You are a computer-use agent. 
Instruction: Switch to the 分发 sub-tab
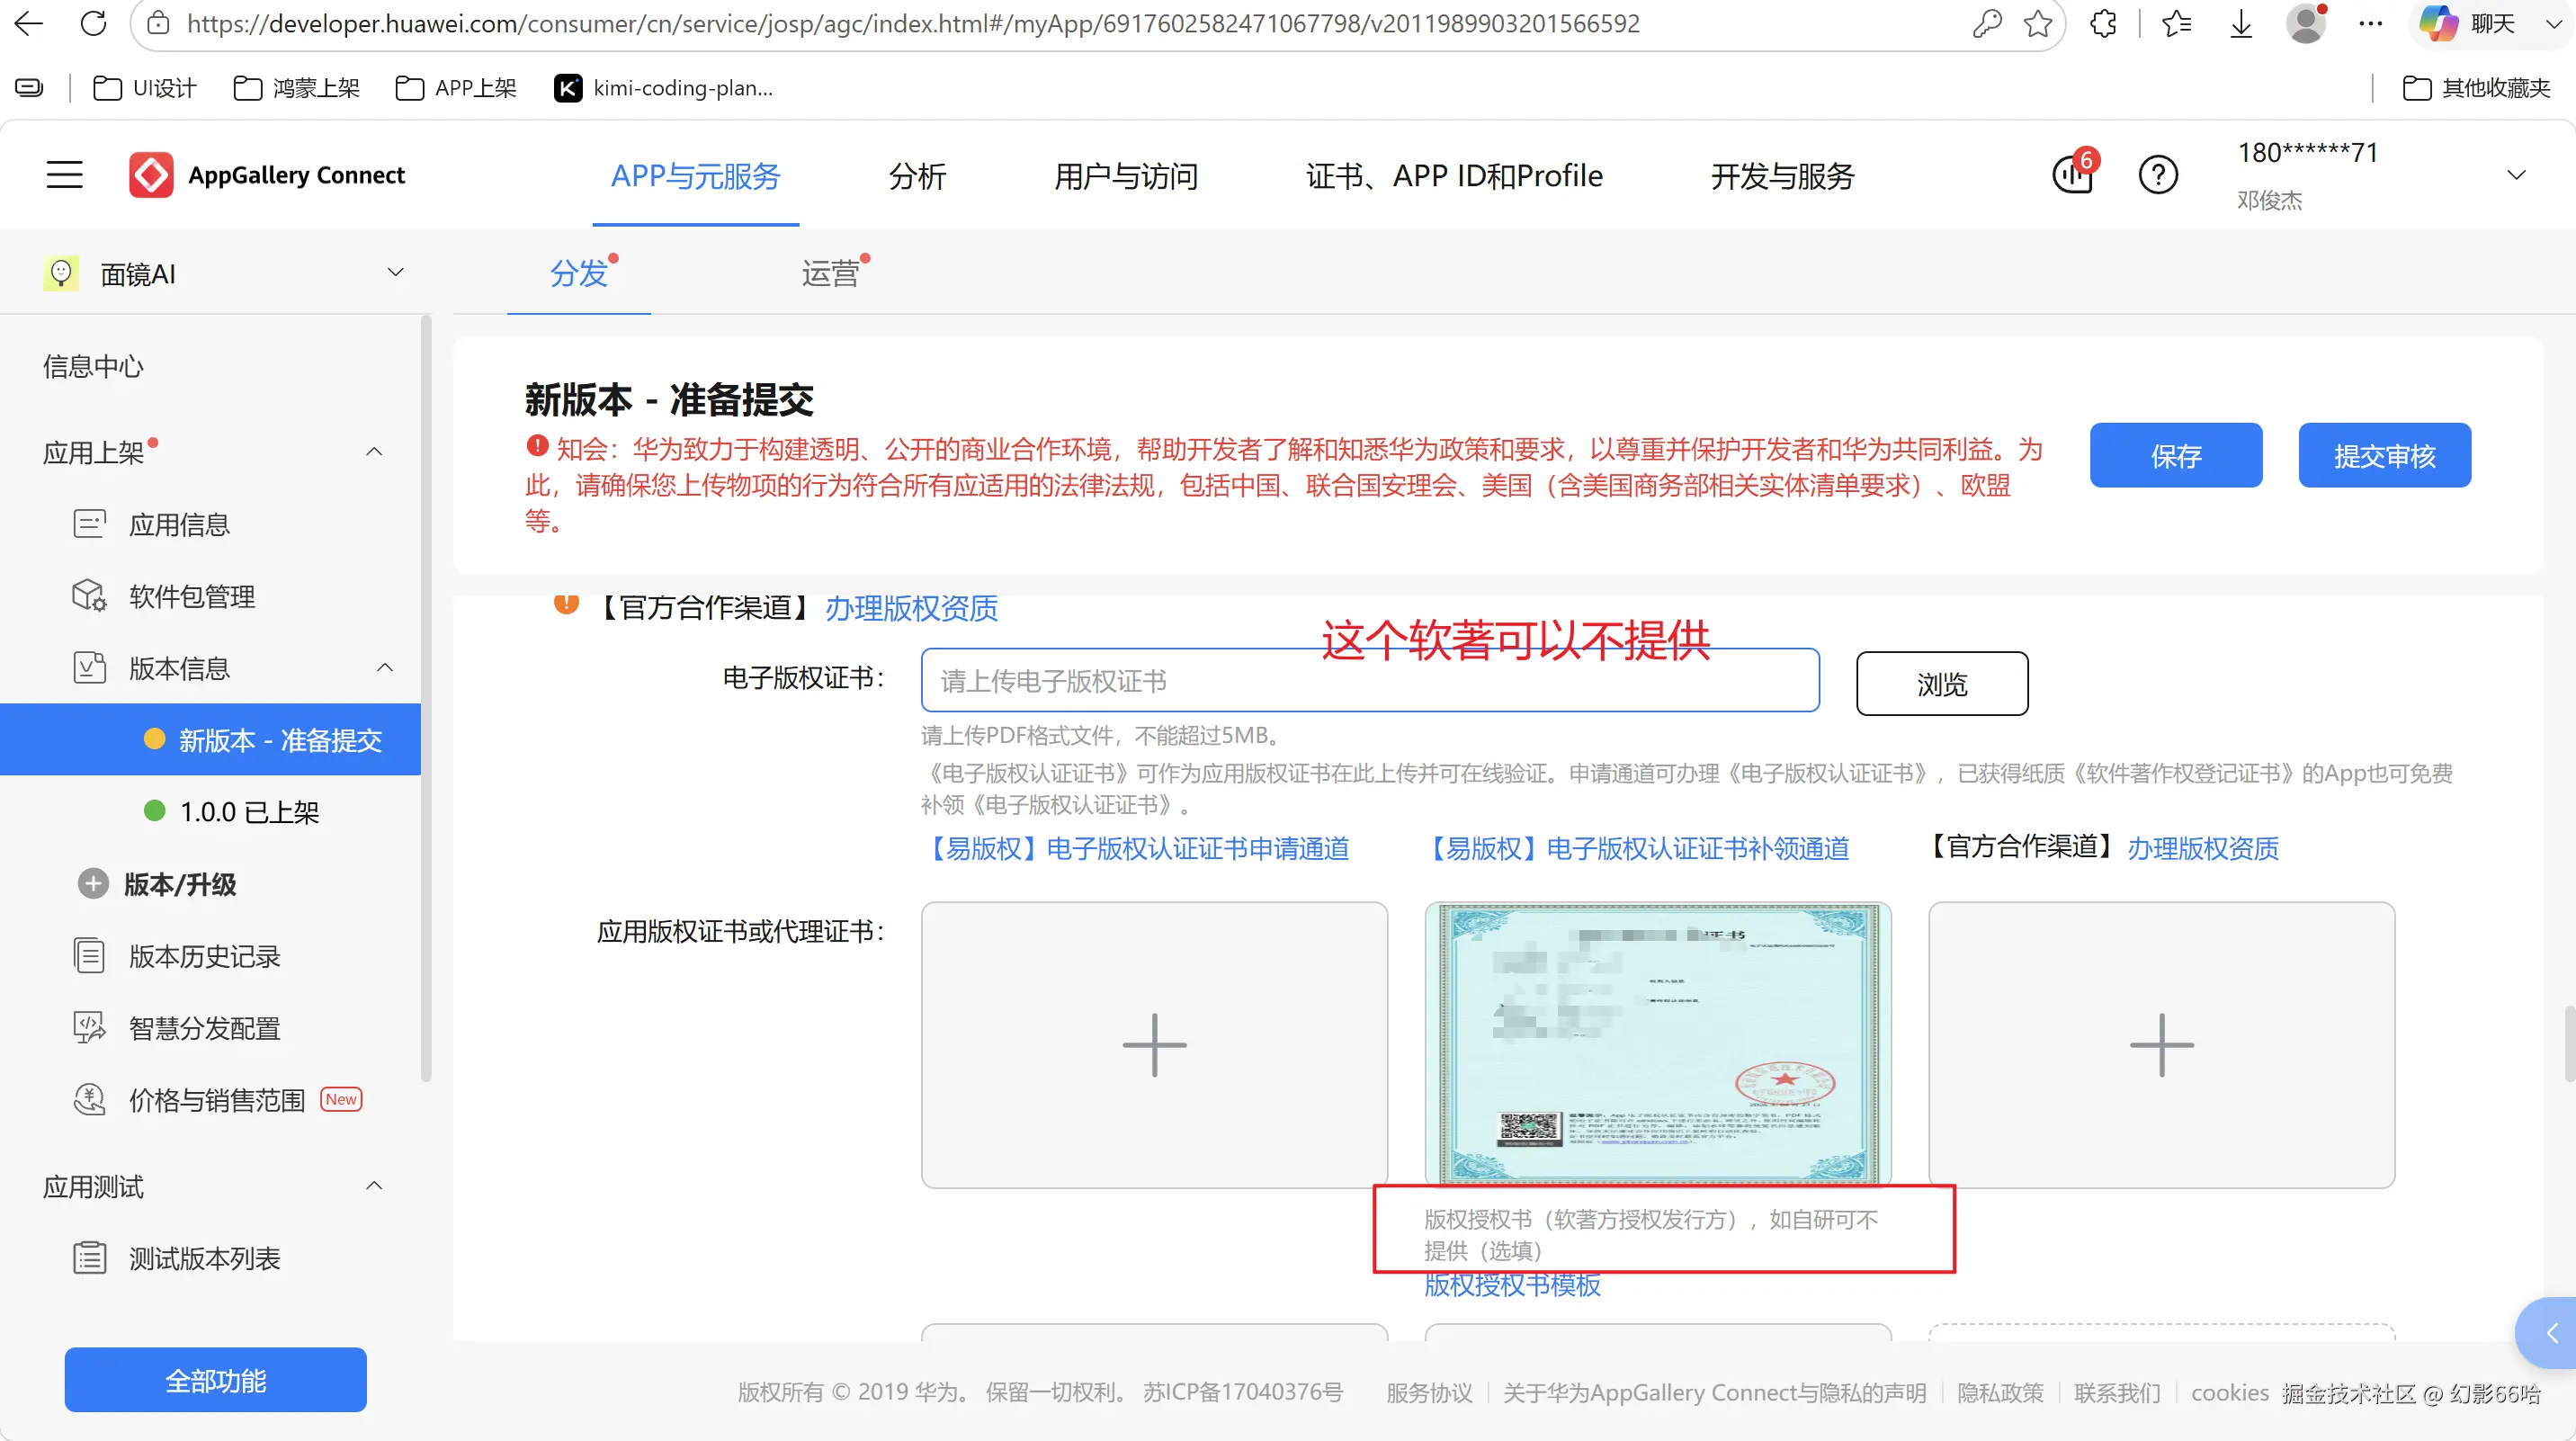point(579,273)
